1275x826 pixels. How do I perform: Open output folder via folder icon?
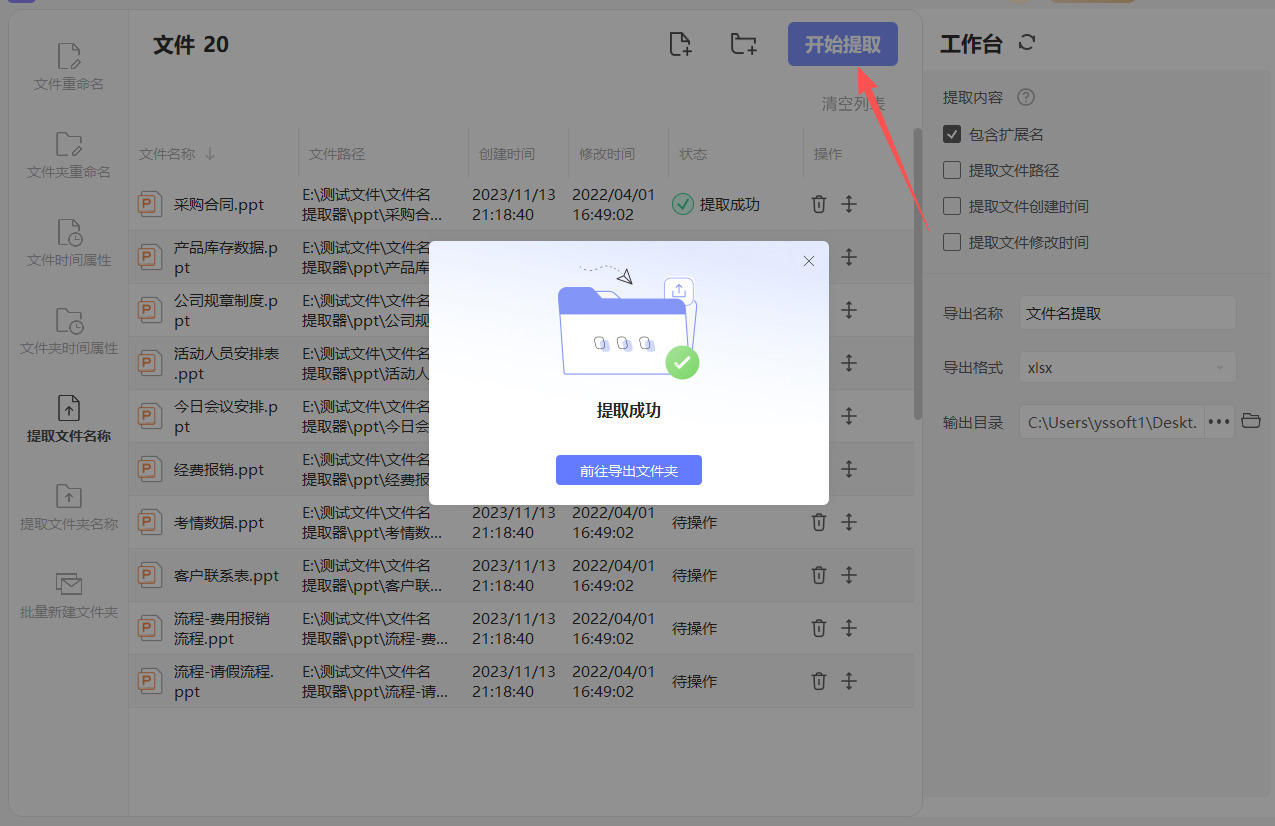1251,421
